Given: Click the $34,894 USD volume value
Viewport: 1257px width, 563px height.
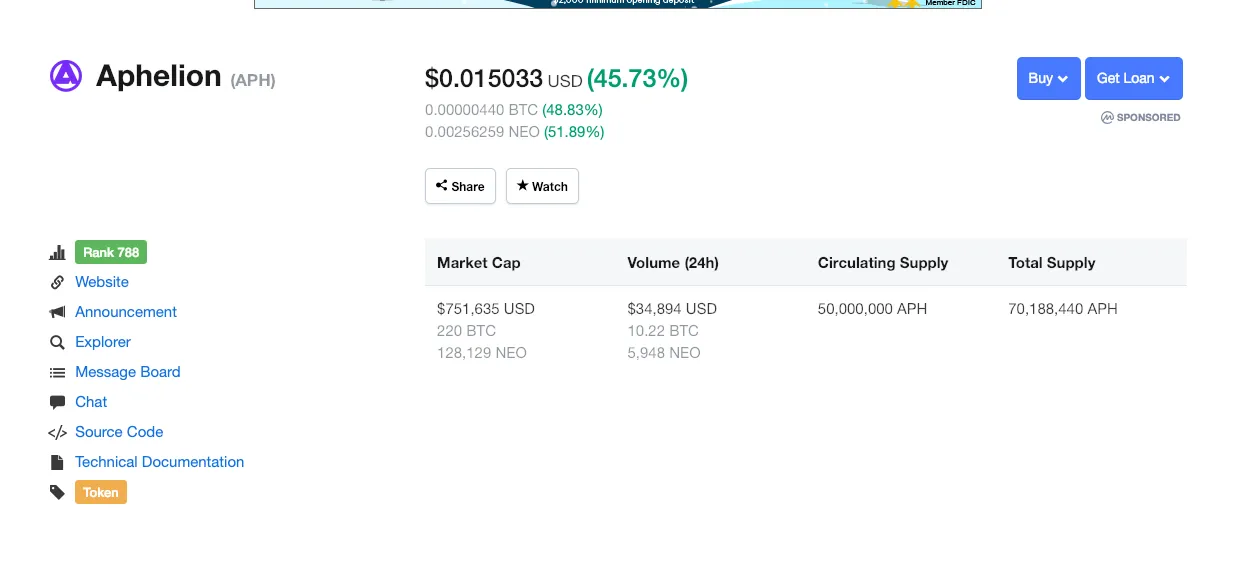Looking at the screenshot, I should [x=672, y=309].
